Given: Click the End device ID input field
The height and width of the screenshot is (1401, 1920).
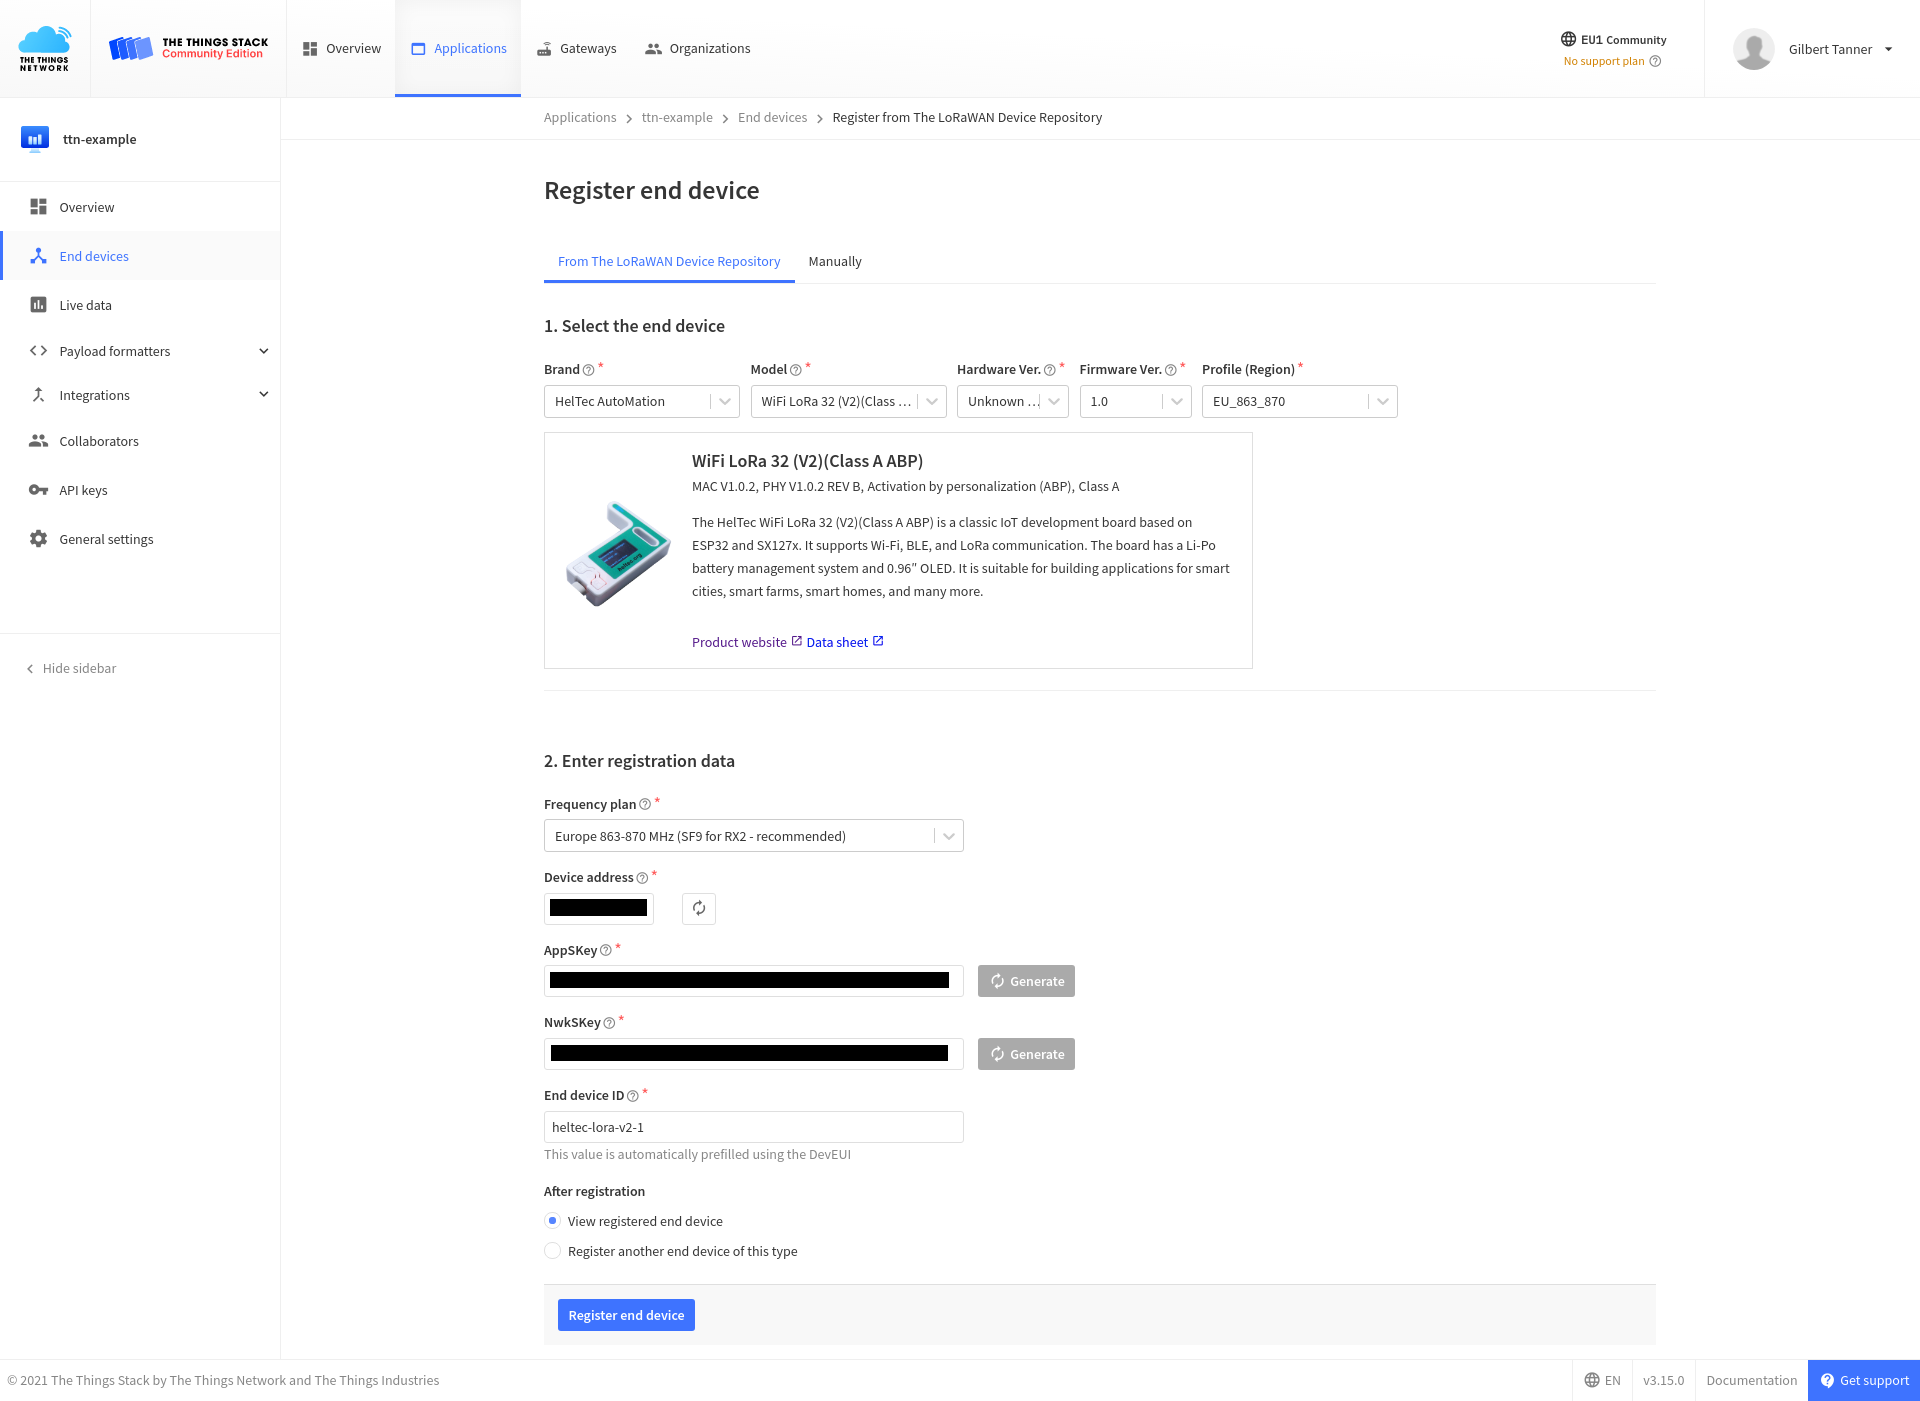Looking at the screenshot, I should click(753, 1127).
